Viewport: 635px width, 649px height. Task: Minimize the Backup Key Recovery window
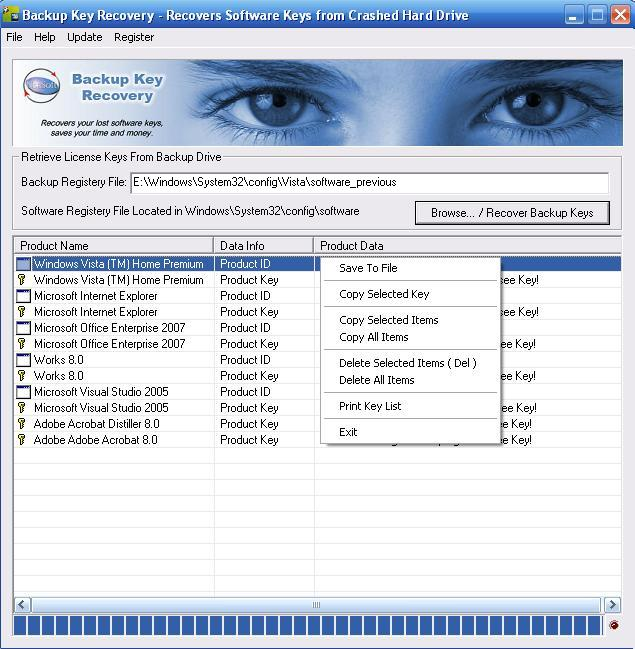tap(574, 15)
